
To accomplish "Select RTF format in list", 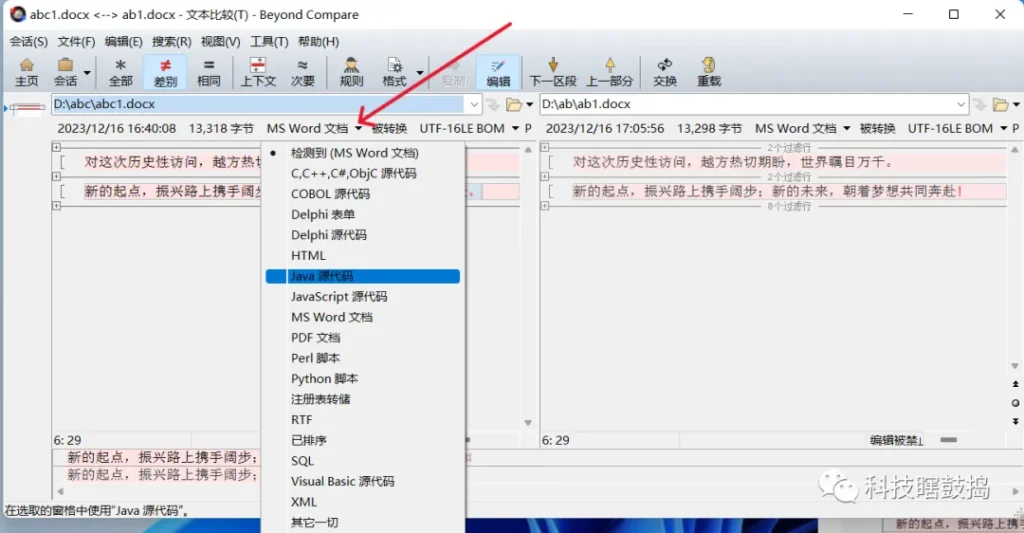I will coord(363,419).
